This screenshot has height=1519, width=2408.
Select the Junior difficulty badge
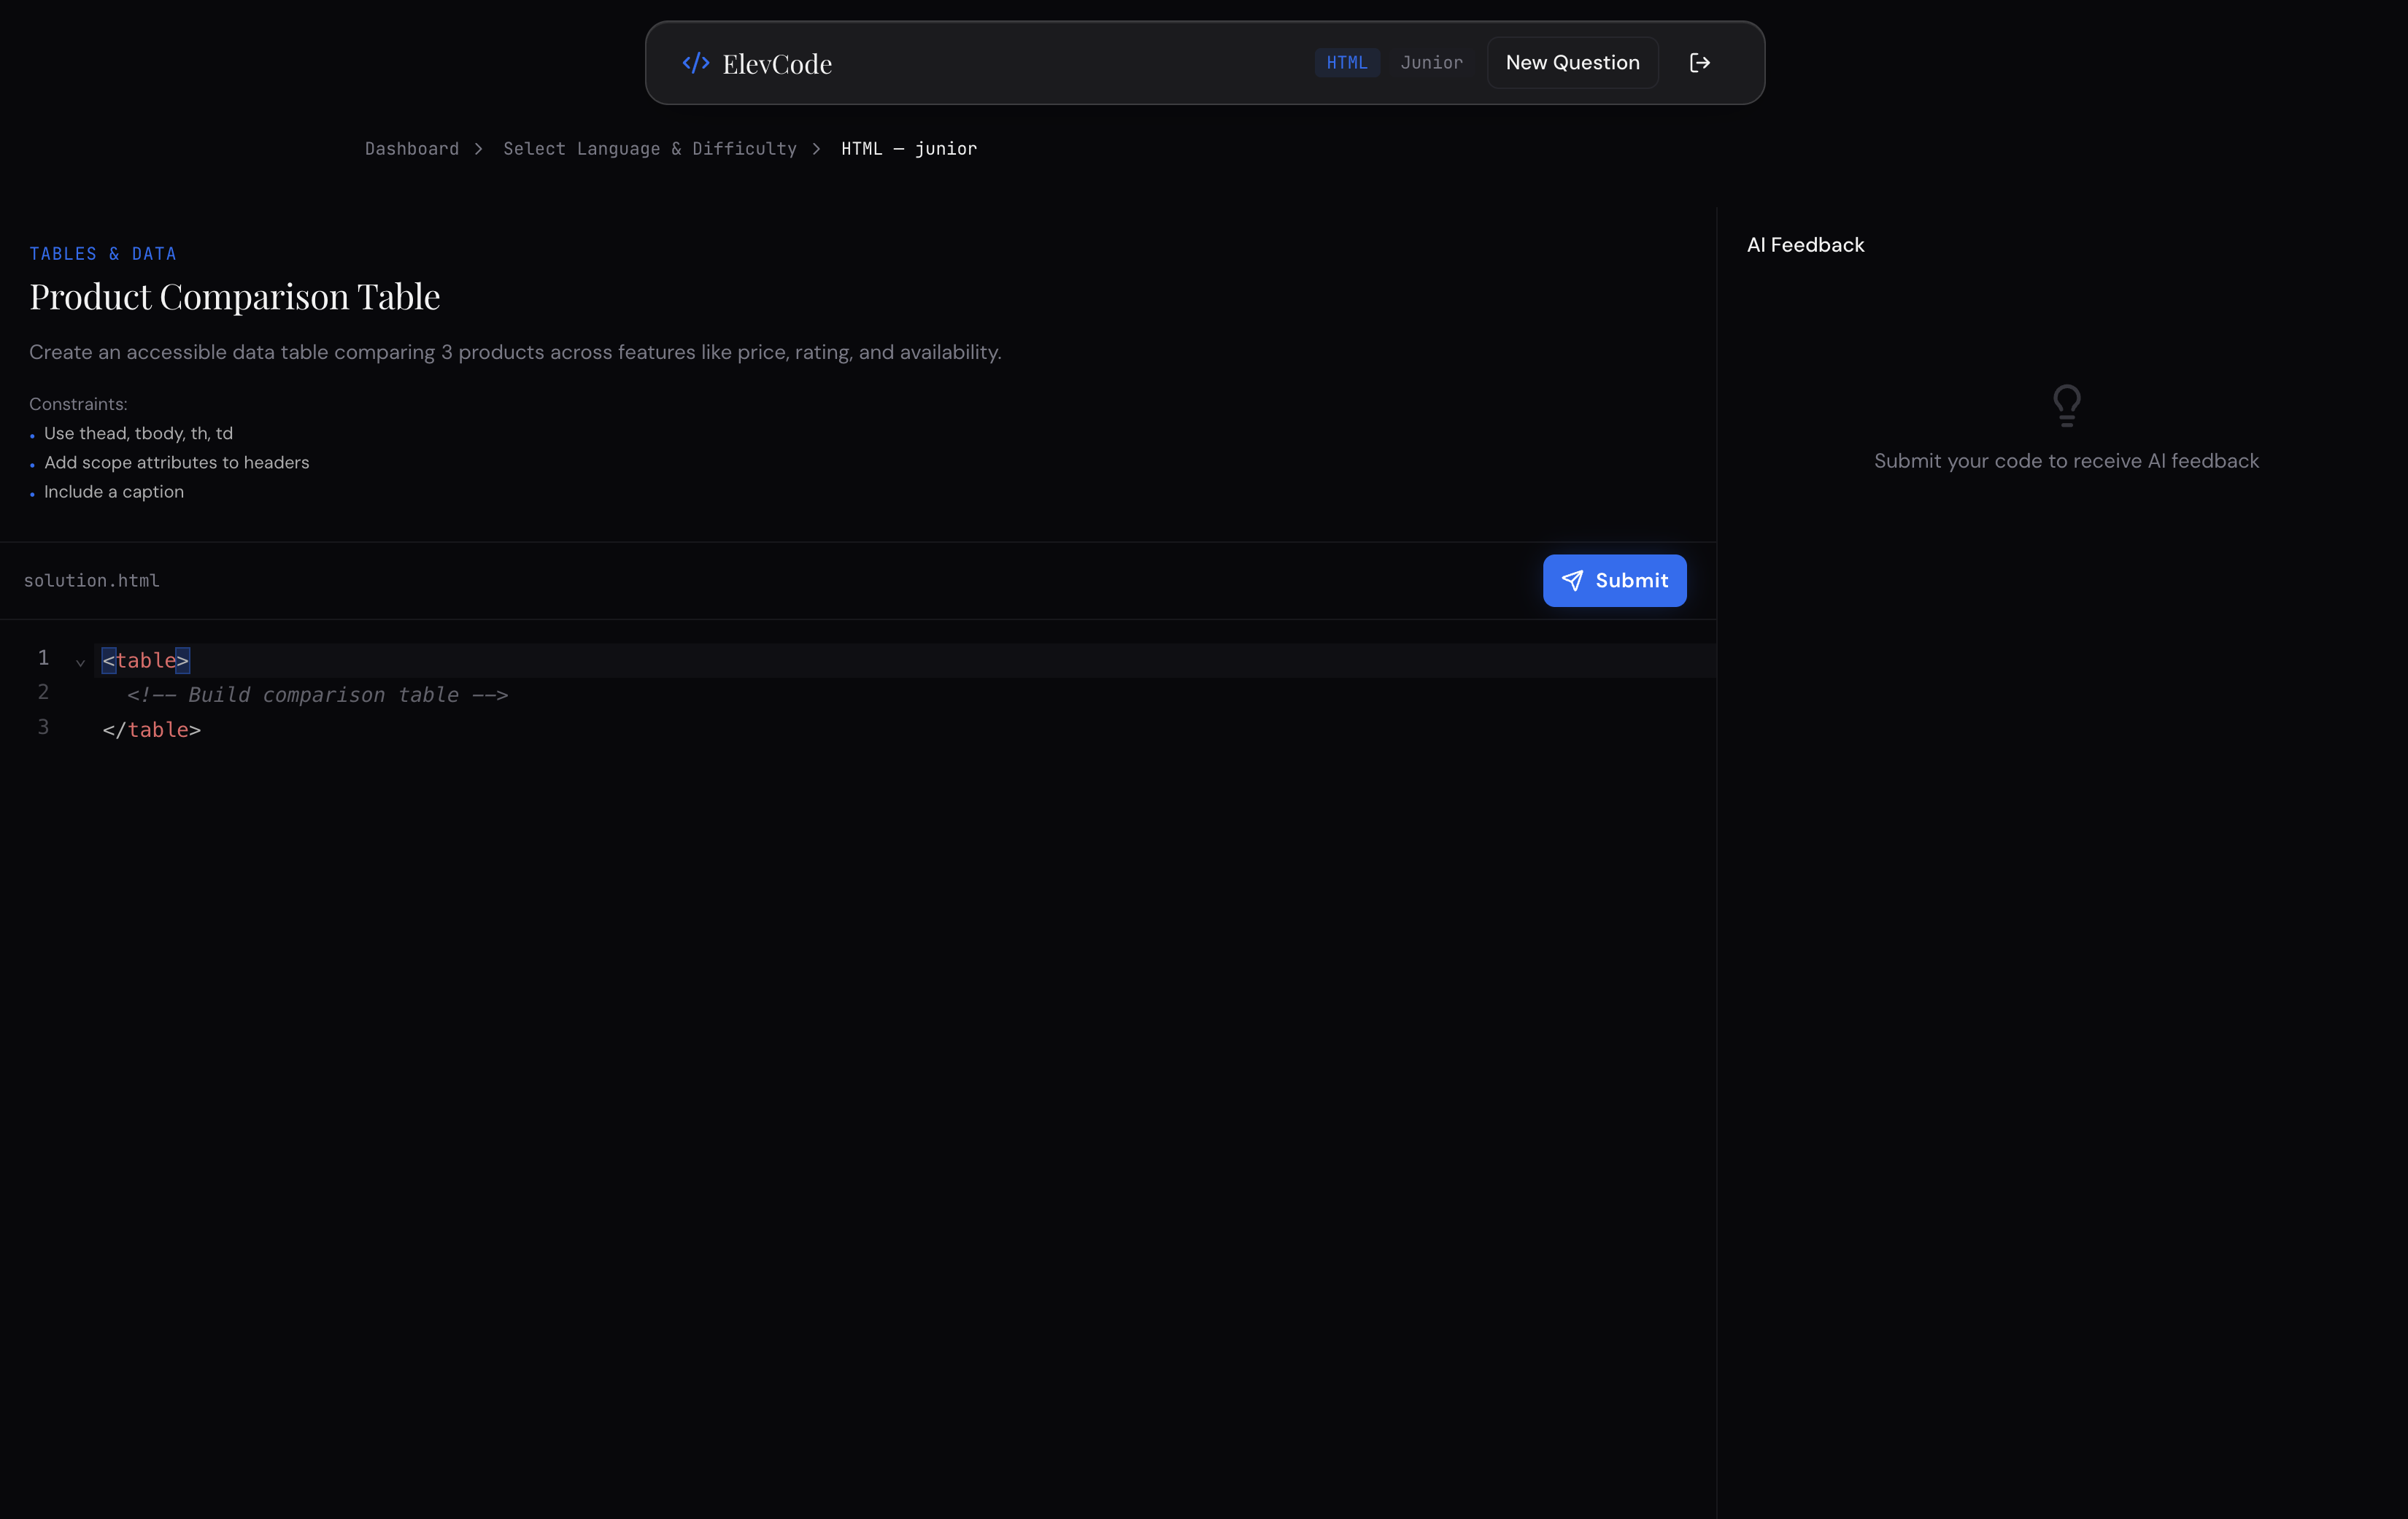pos(1431,62)
